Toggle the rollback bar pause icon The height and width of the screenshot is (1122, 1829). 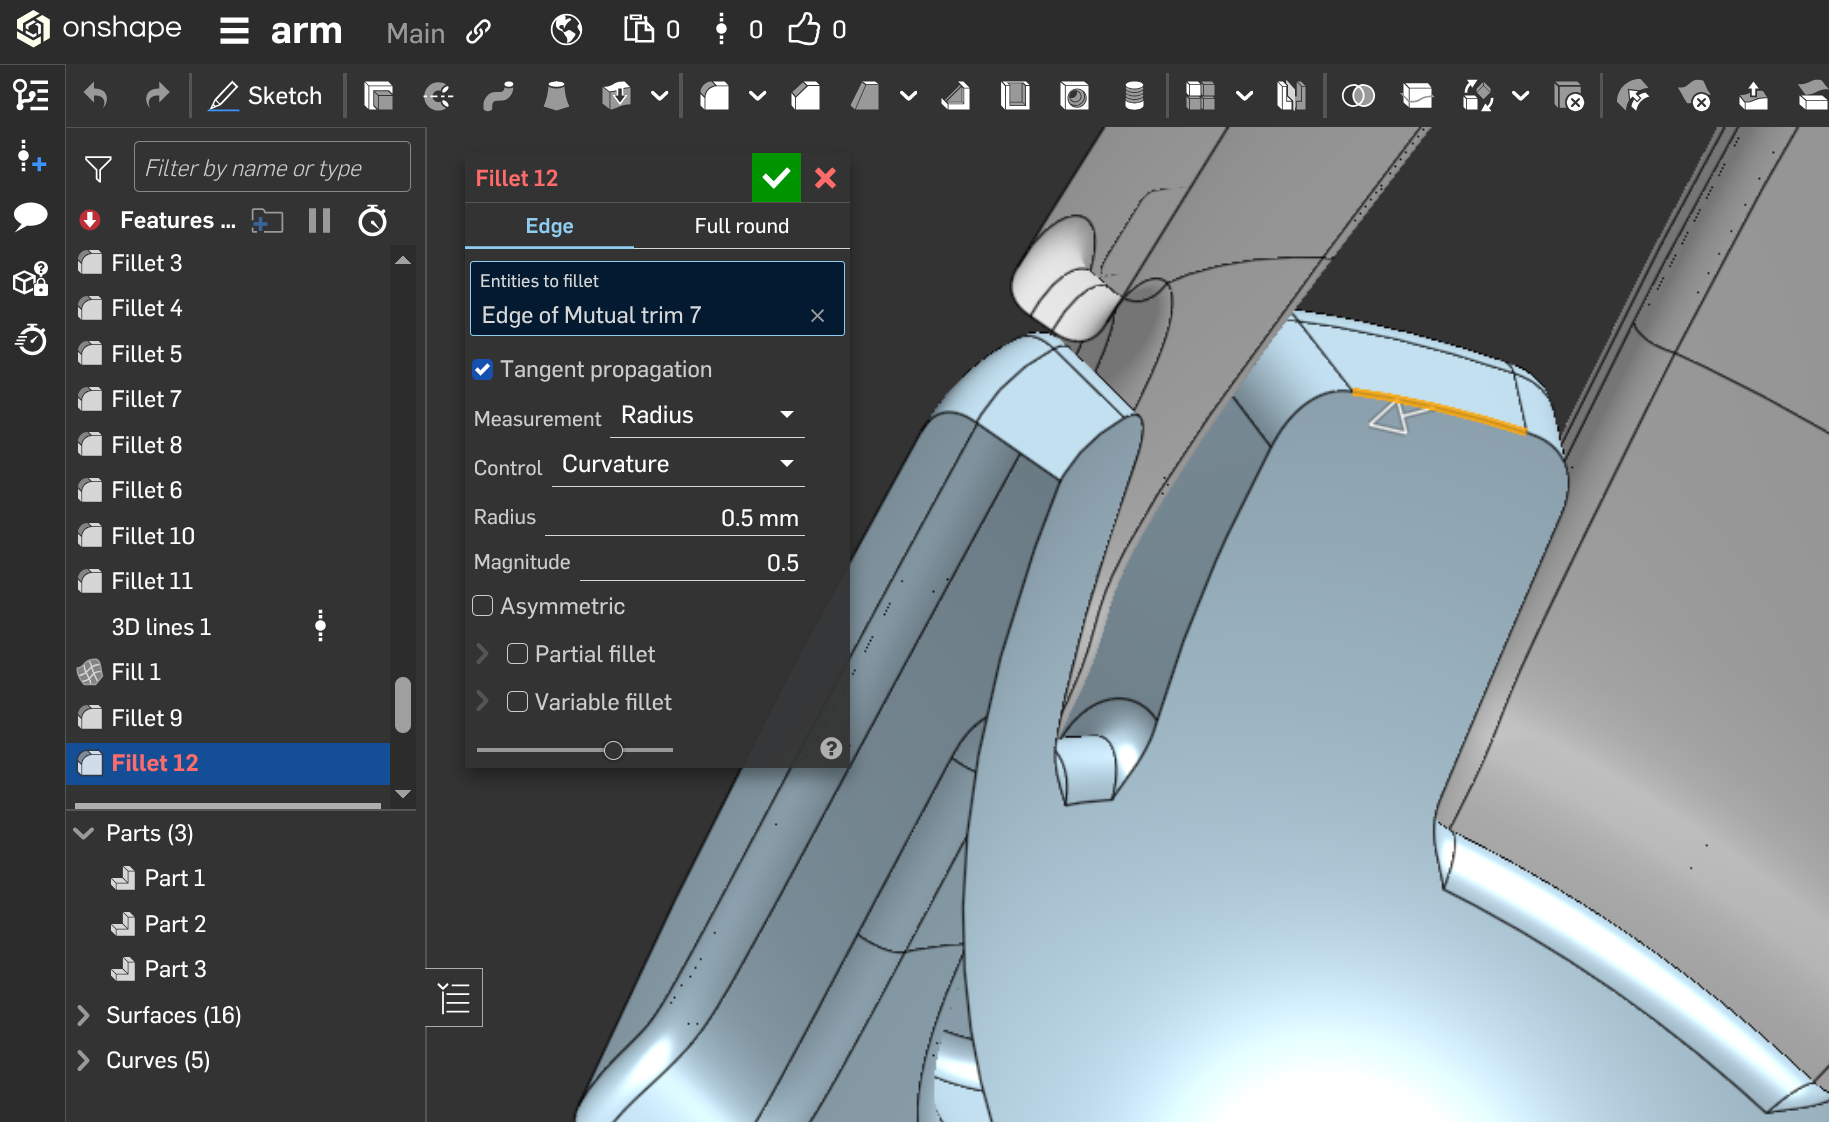pos(319,220)
